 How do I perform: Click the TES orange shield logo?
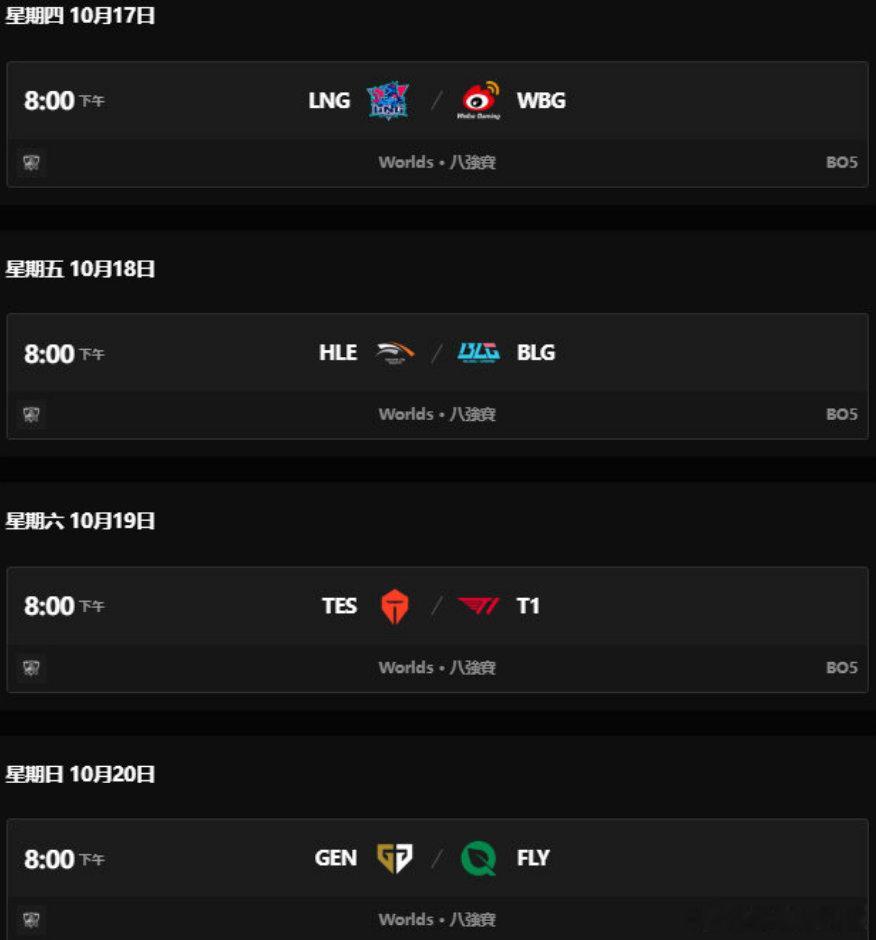coord(395,606)
